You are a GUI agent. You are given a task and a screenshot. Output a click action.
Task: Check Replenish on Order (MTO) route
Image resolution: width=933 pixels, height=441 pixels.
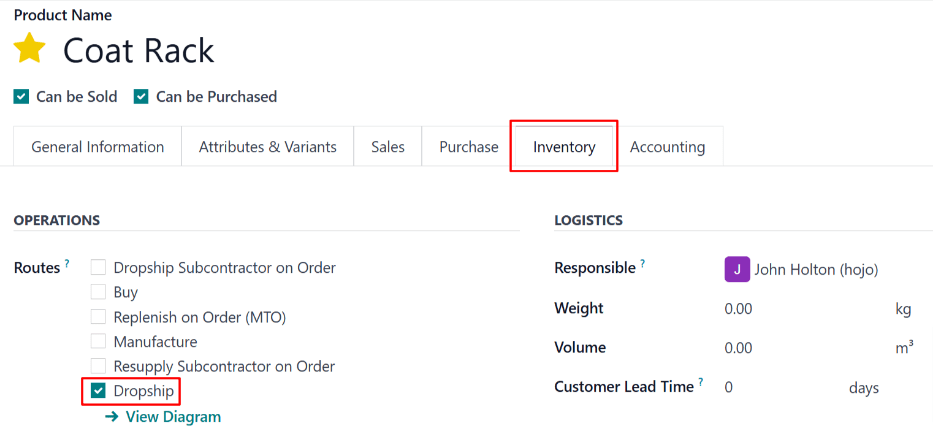coord(98,317)
